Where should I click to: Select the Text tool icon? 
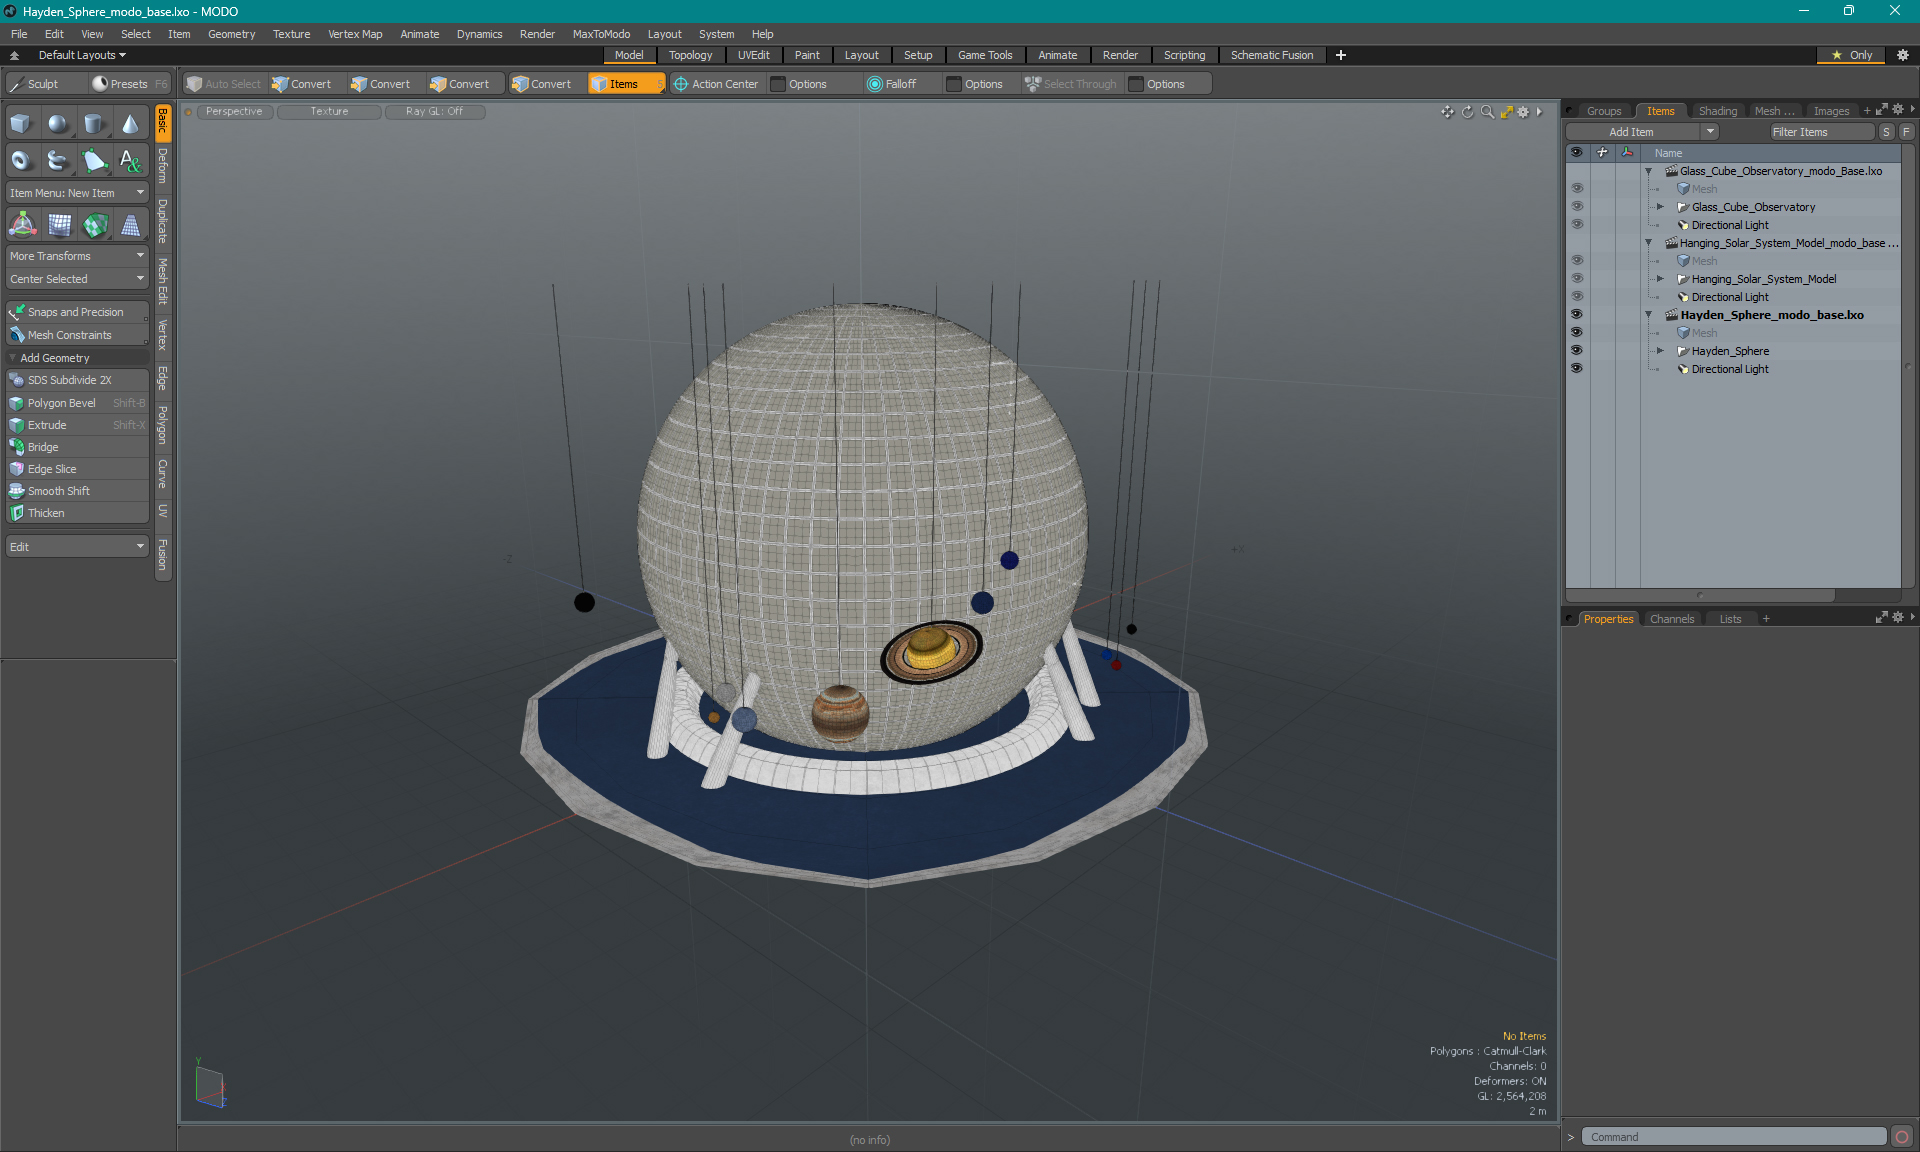tap(130, 160)
